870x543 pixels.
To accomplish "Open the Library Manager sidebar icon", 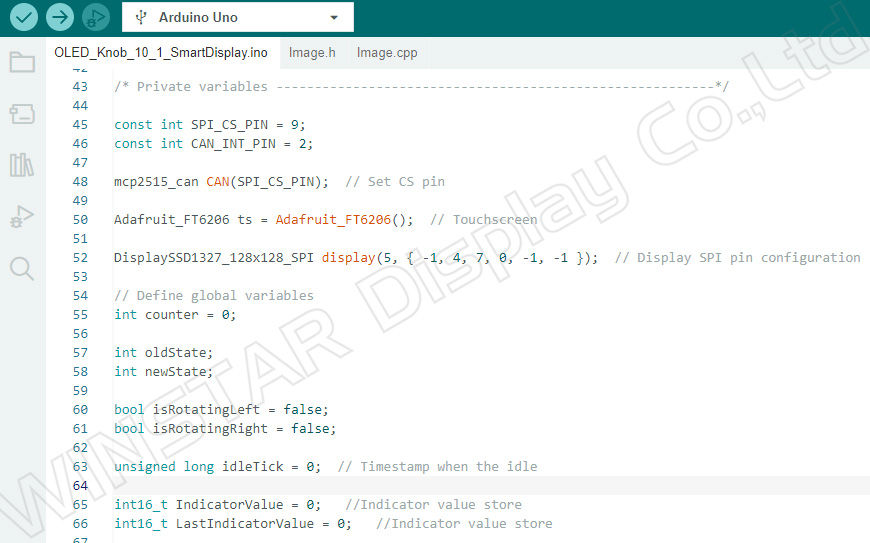I will pyautogui.click(x=22, y=165).
